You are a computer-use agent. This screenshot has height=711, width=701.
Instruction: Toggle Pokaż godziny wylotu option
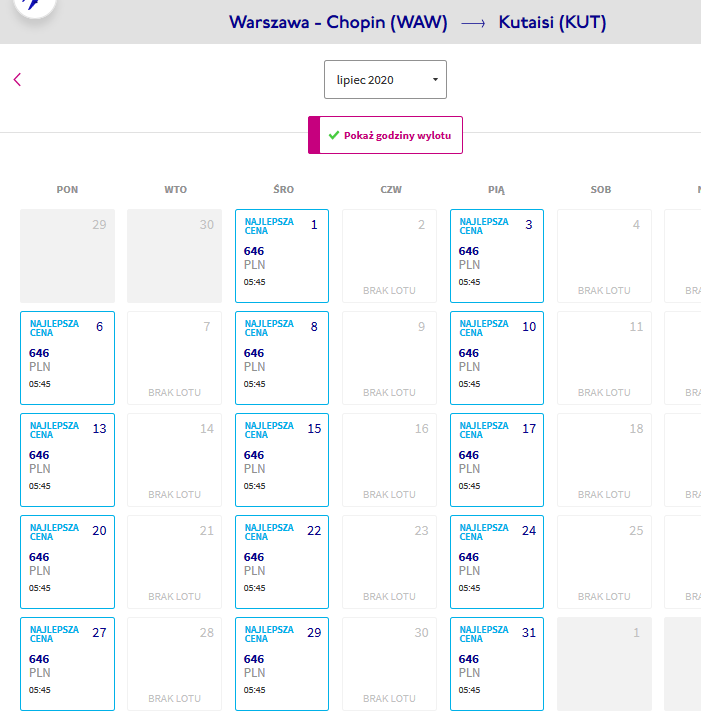[x=385, y=135]
